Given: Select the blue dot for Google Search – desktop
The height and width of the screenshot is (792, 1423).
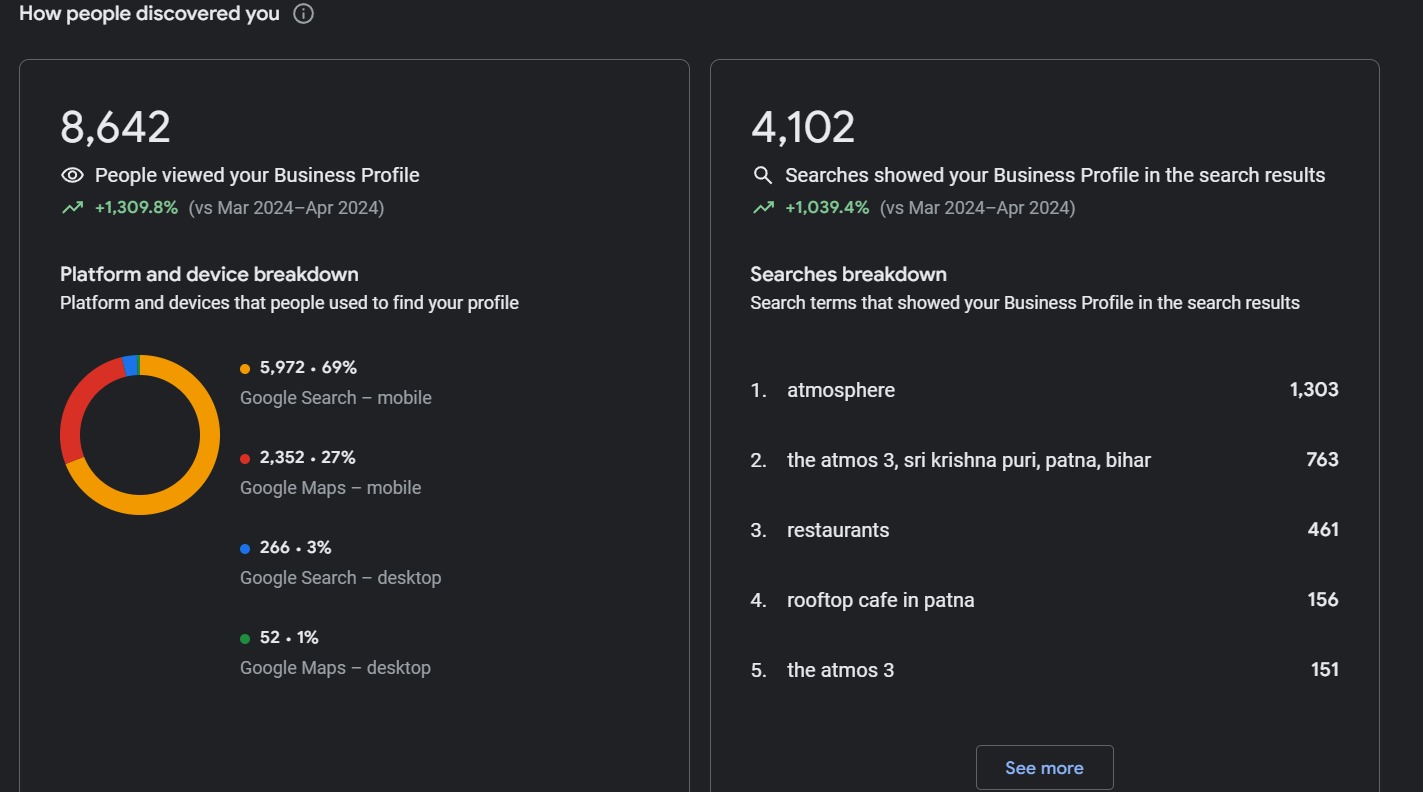Looking at the screenshot, I should coord(245,549).
